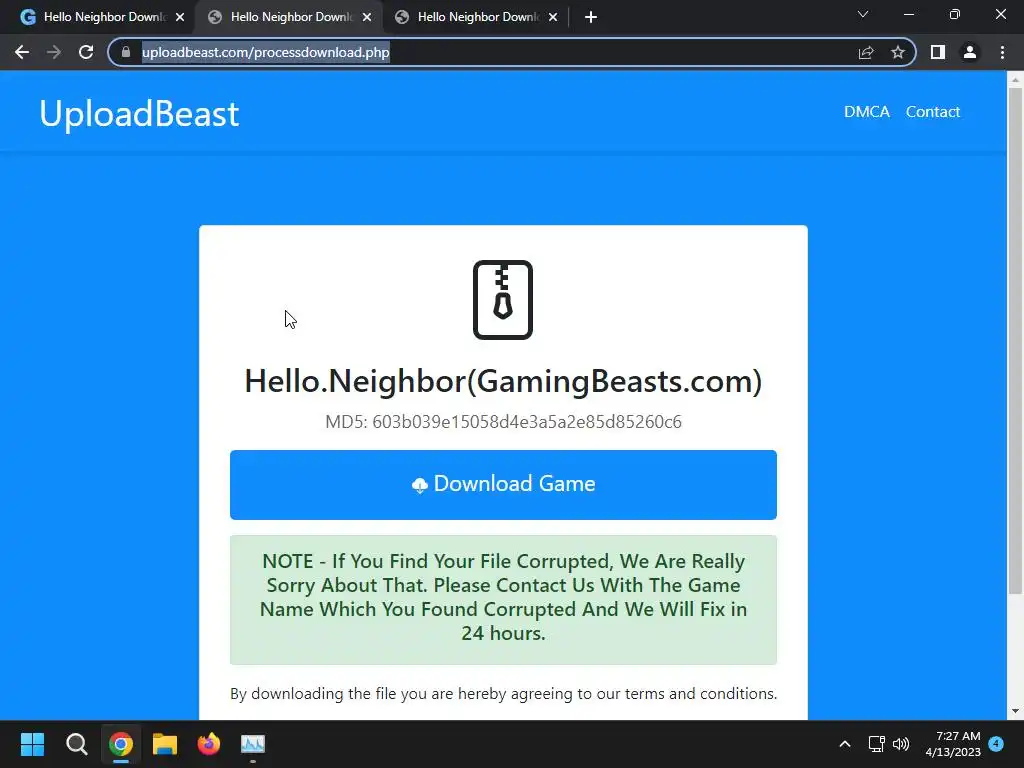Click the UploadBeast site logo
1024x768 pixels.
(x=139, y=114)
